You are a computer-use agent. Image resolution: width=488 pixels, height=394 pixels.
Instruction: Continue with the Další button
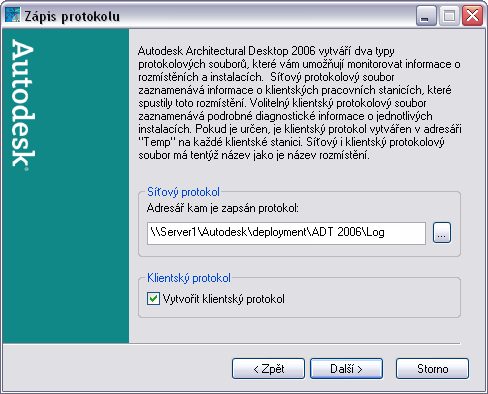(x=346, y=369)
